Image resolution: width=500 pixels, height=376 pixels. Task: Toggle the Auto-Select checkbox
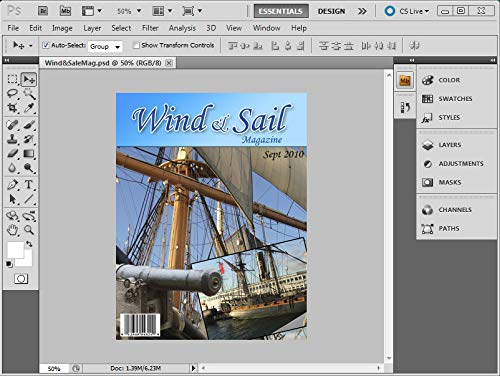(x=46, y=45)
